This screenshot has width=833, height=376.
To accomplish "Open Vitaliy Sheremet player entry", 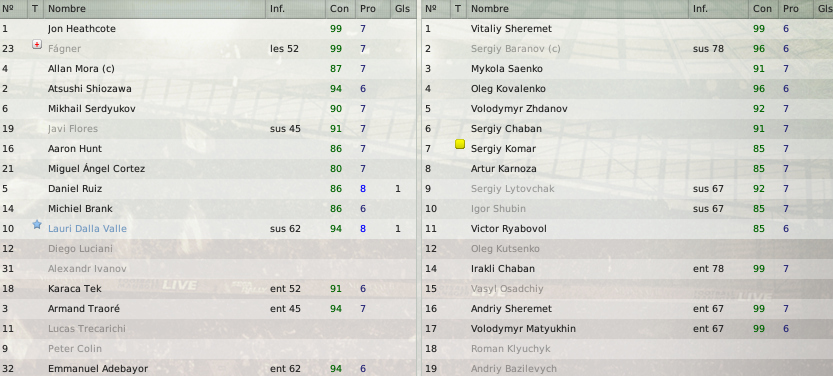I will point(511,29).
